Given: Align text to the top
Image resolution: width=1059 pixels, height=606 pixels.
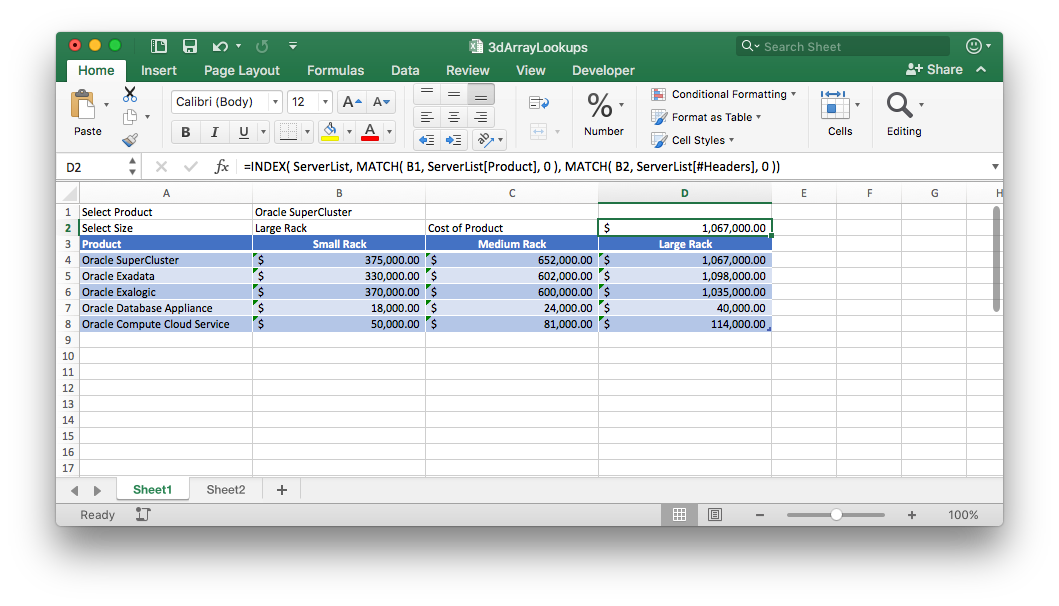Looking at the screenshot, I should pos(427,94).
